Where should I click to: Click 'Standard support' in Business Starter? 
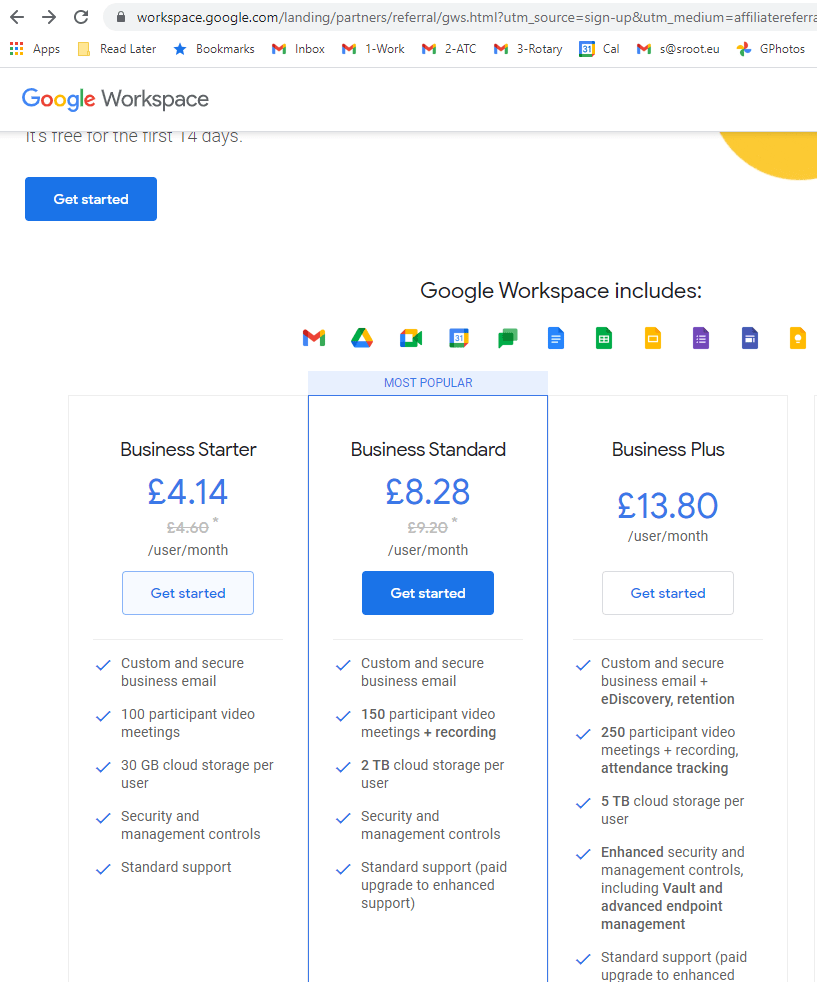[176, 867]
